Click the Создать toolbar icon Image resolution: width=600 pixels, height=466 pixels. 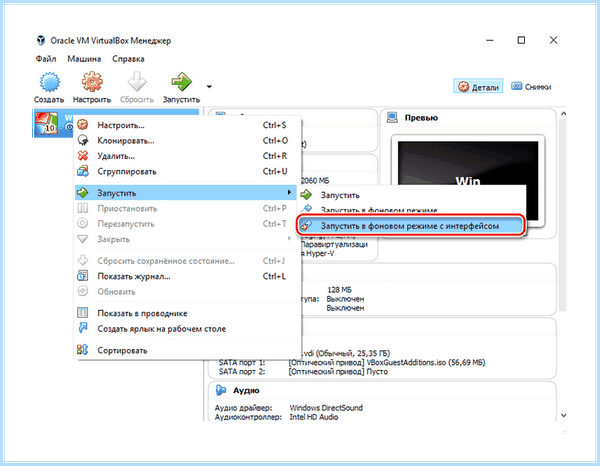point(49,82)
